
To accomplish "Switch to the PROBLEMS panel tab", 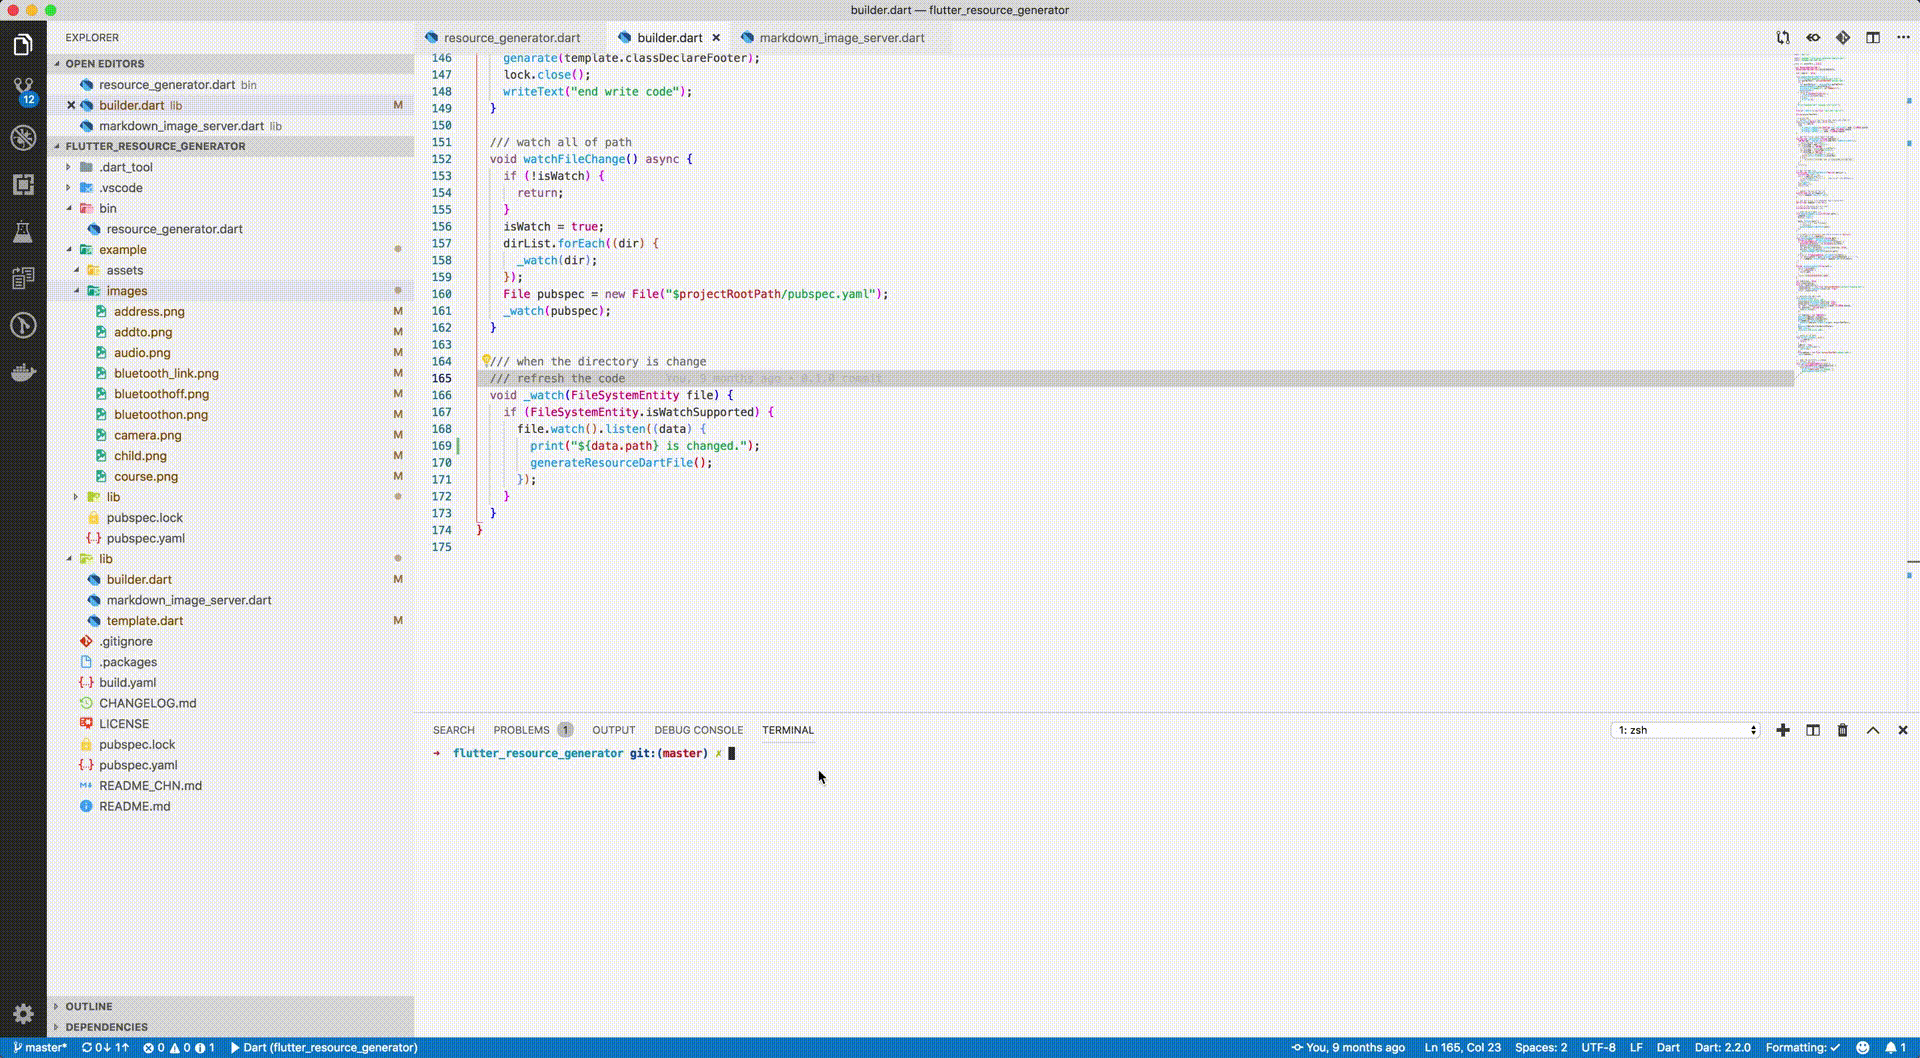I will [x=521, y=730].
